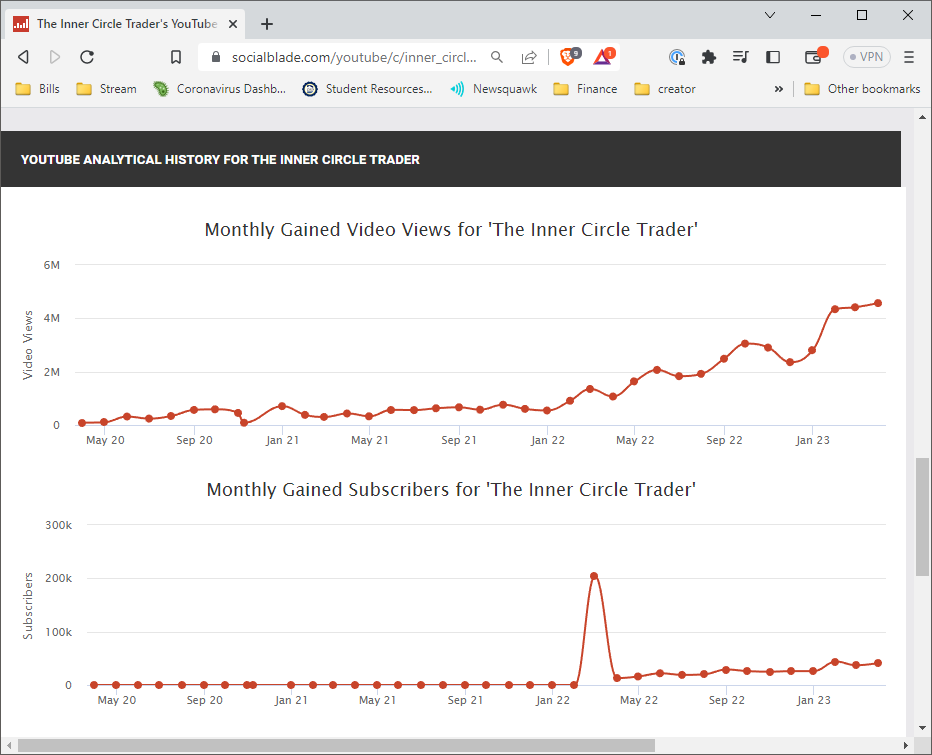Click the last data point on subscribers chart

point(878,663)
